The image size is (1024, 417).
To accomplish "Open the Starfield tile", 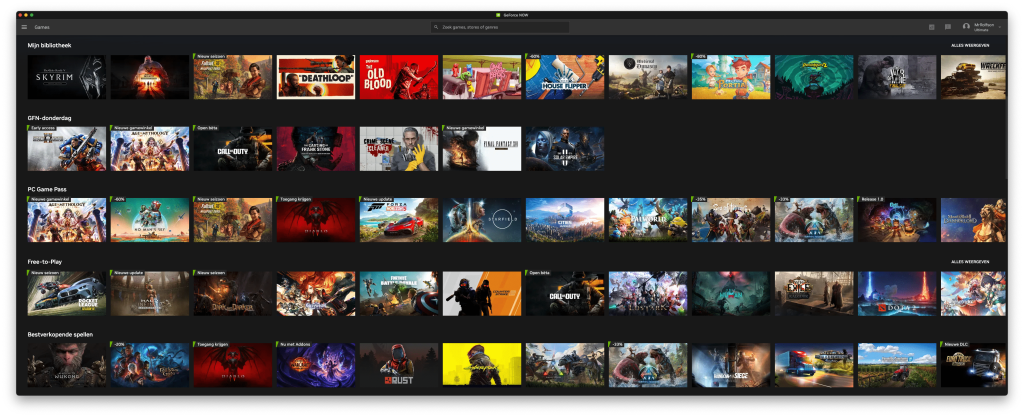I will 482,221.
